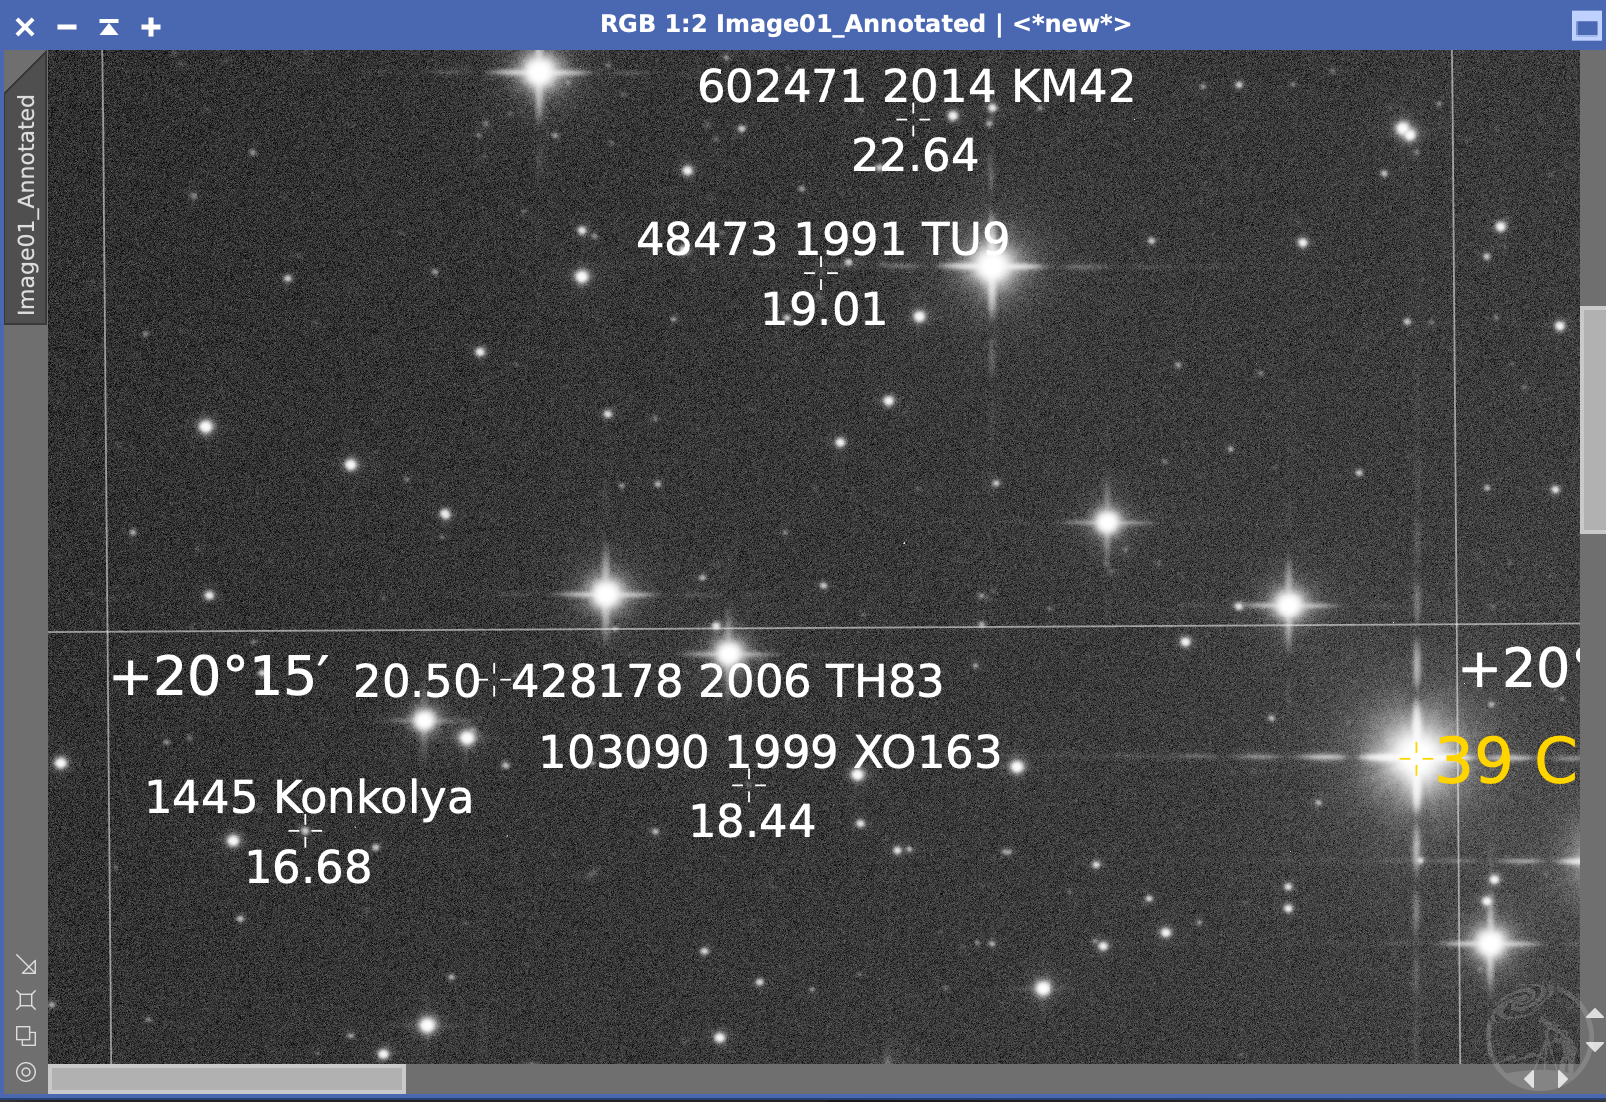
Task: Click the diagonal arrow icon in left sidebar
Action: 26,965
